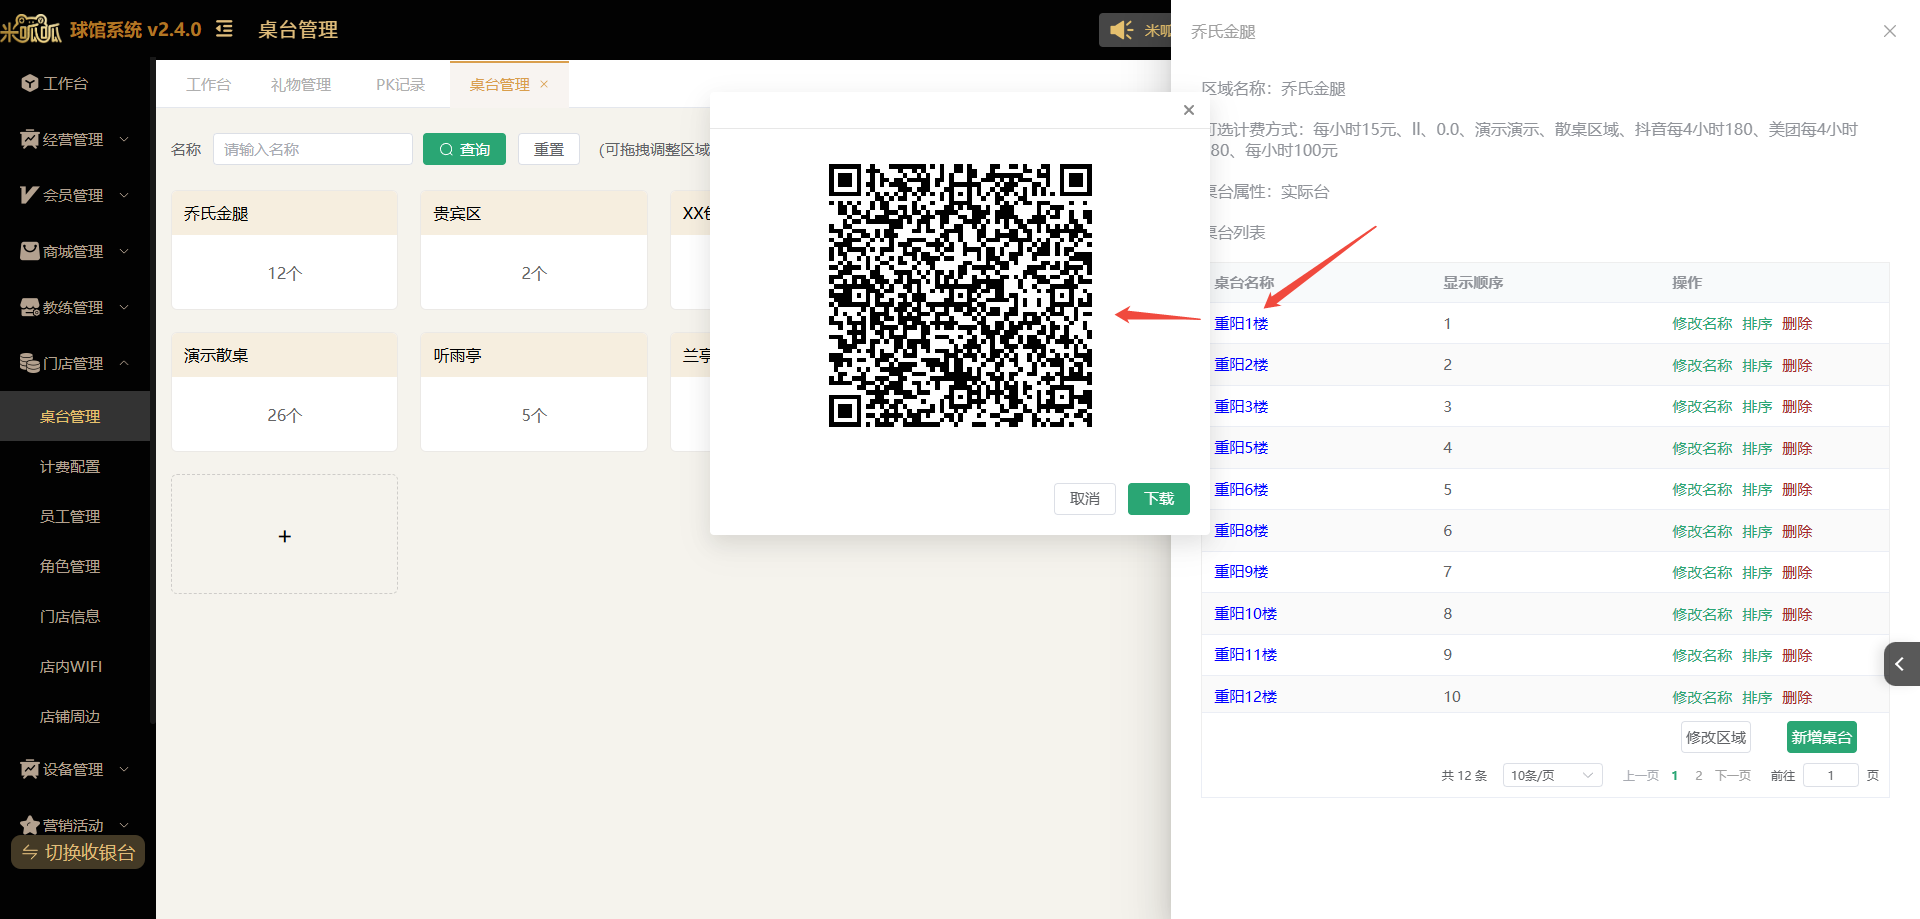
Task: Expand the 商城管理 menu chevron
Action: click(124, 251)
